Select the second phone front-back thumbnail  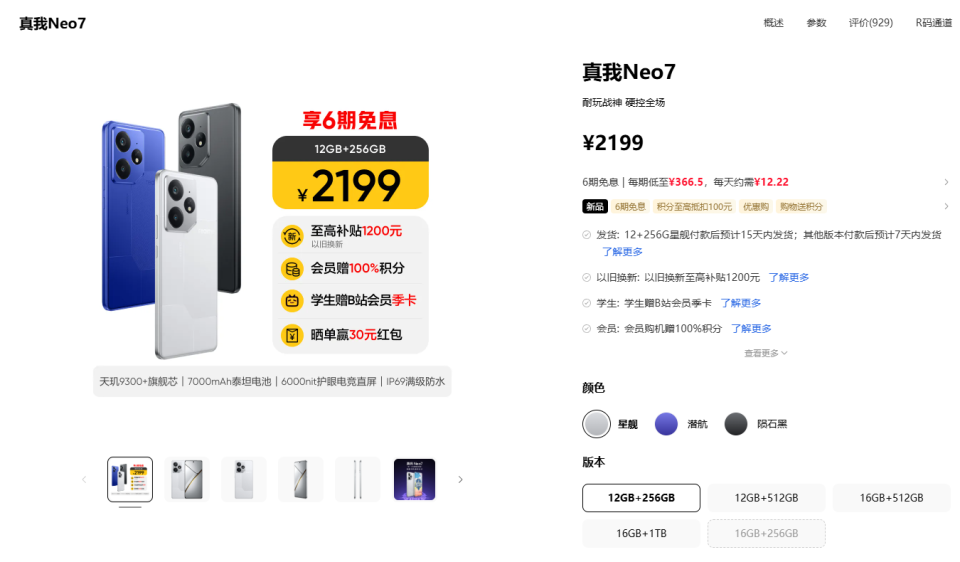(187, 479)
